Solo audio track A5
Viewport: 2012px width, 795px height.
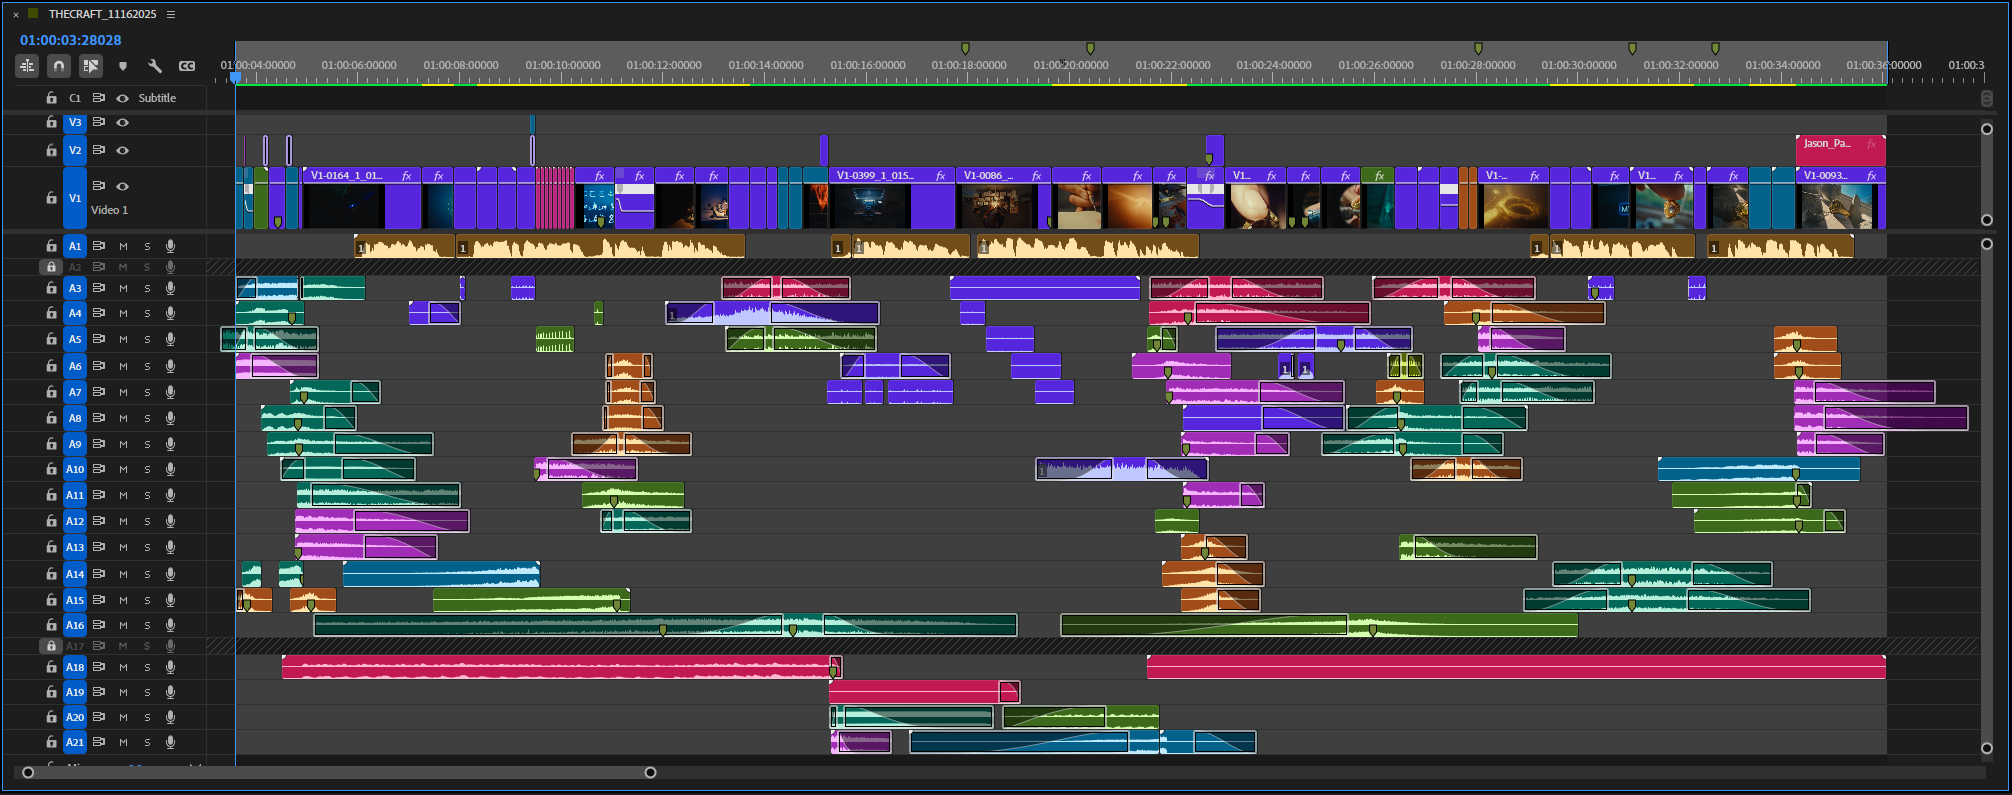[147, 340]
